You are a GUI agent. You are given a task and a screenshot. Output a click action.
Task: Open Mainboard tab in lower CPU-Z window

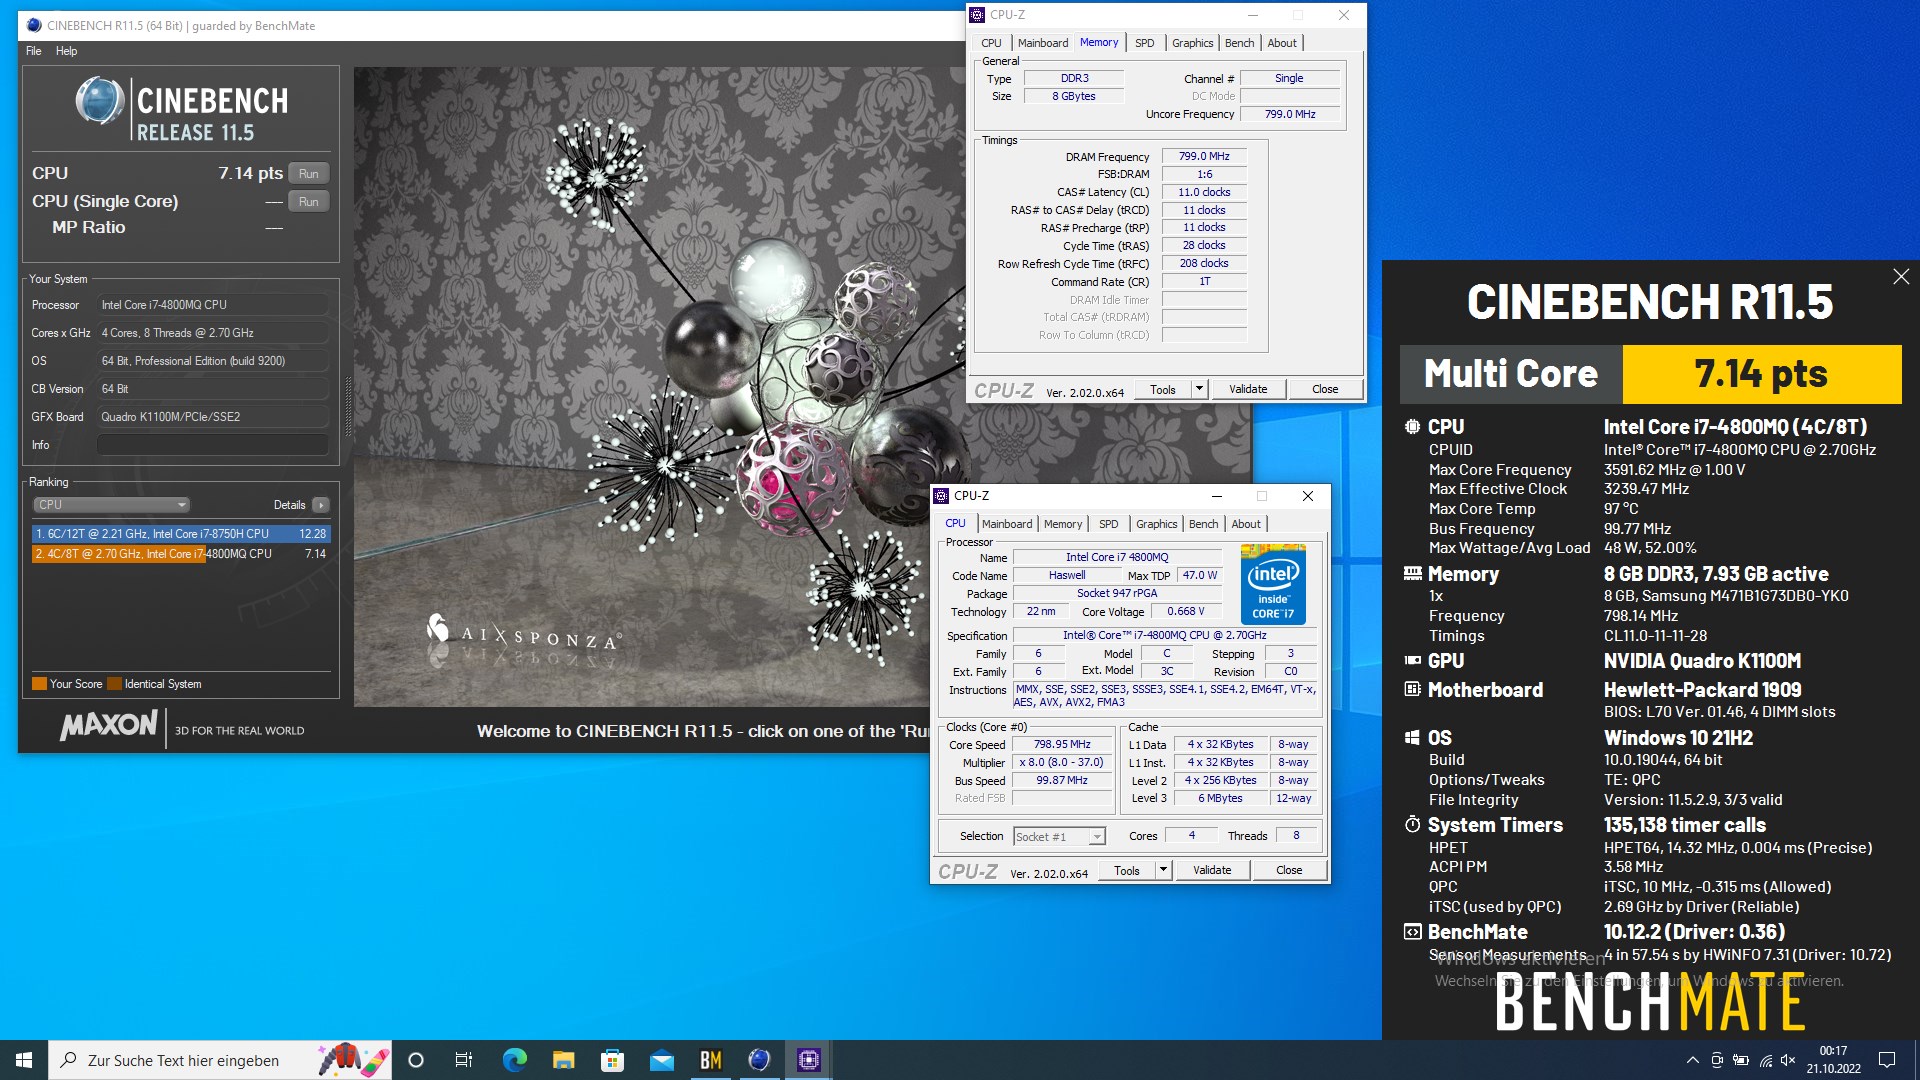tap(1007, 524)
